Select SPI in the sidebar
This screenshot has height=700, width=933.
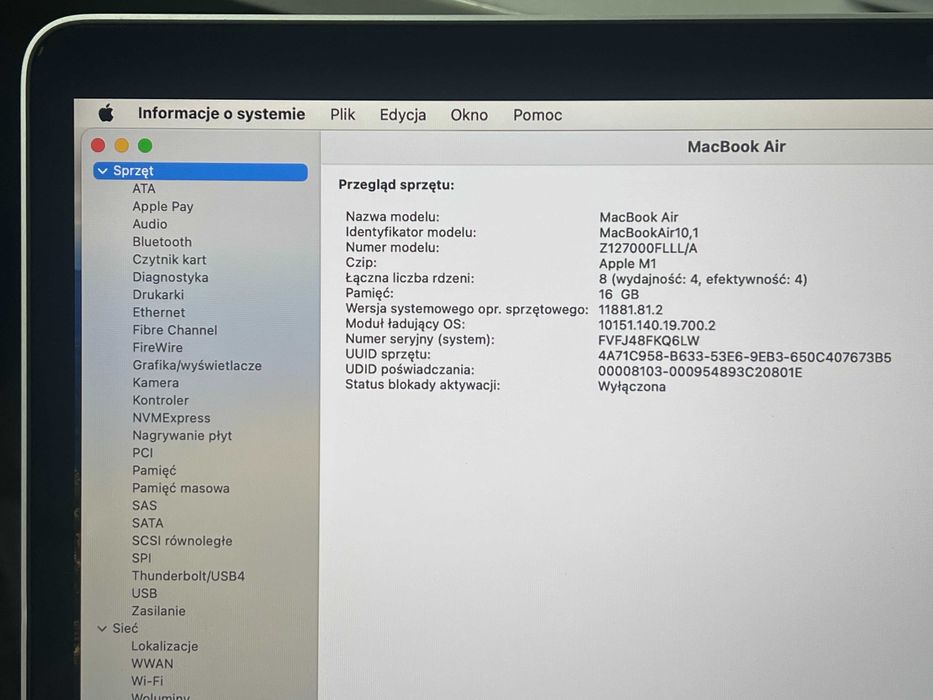(x=142, y=558)
